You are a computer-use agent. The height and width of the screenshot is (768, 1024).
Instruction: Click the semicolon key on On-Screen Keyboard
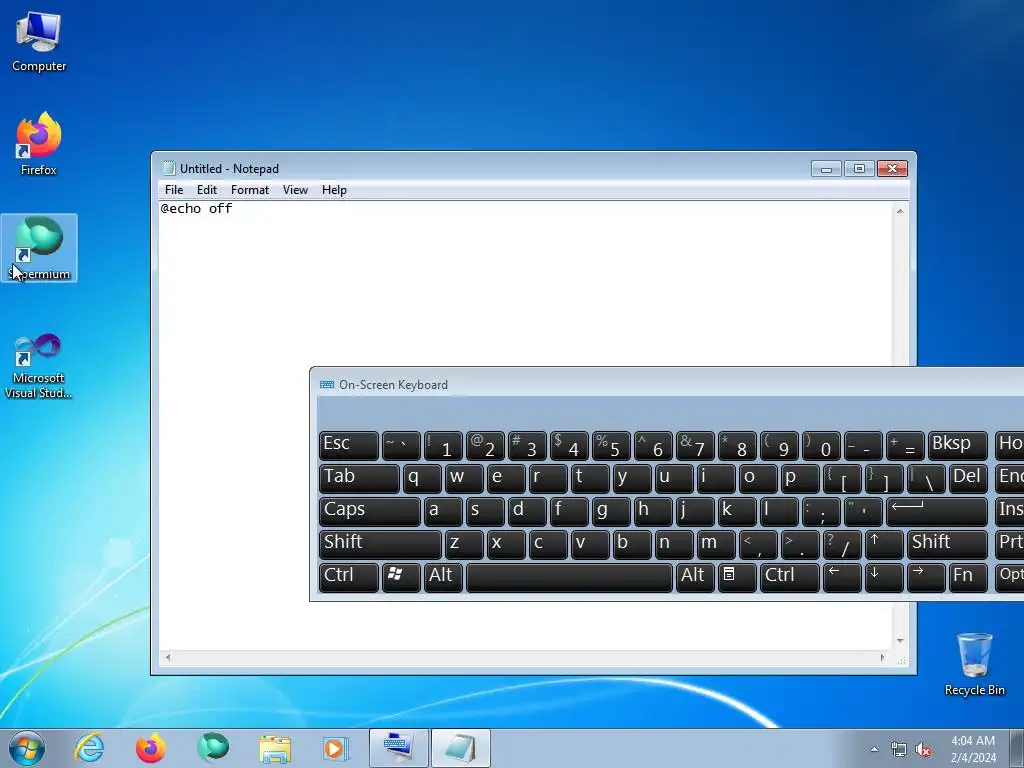point(821,511)
